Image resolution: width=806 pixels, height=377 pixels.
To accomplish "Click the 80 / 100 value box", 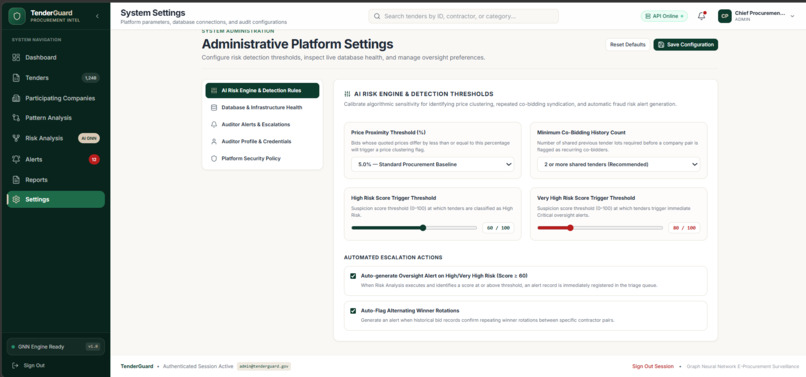I will (684, 228).
